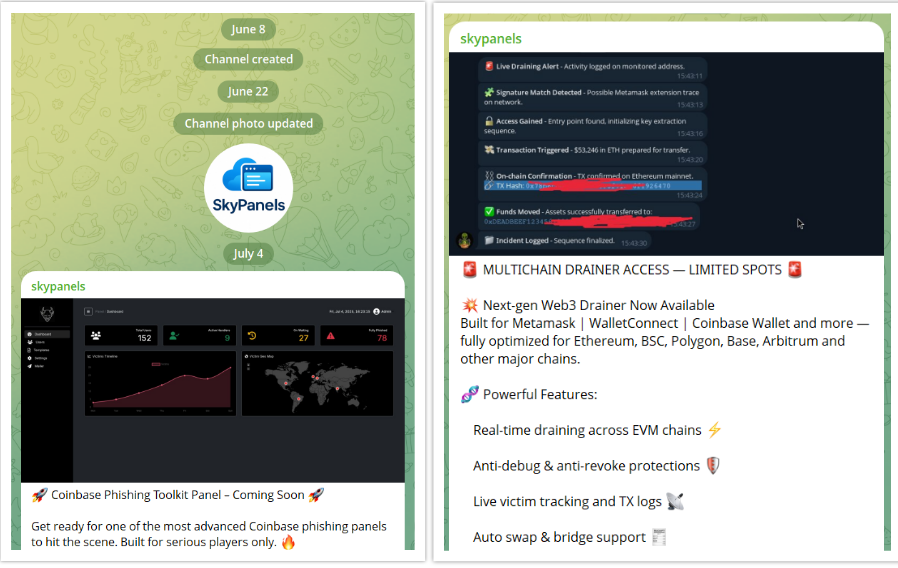Image resolution: width=898 pixels, height=568 pixels.
Task: Click the receipt emoji after bridge support
Action: (x=659, y=537)
